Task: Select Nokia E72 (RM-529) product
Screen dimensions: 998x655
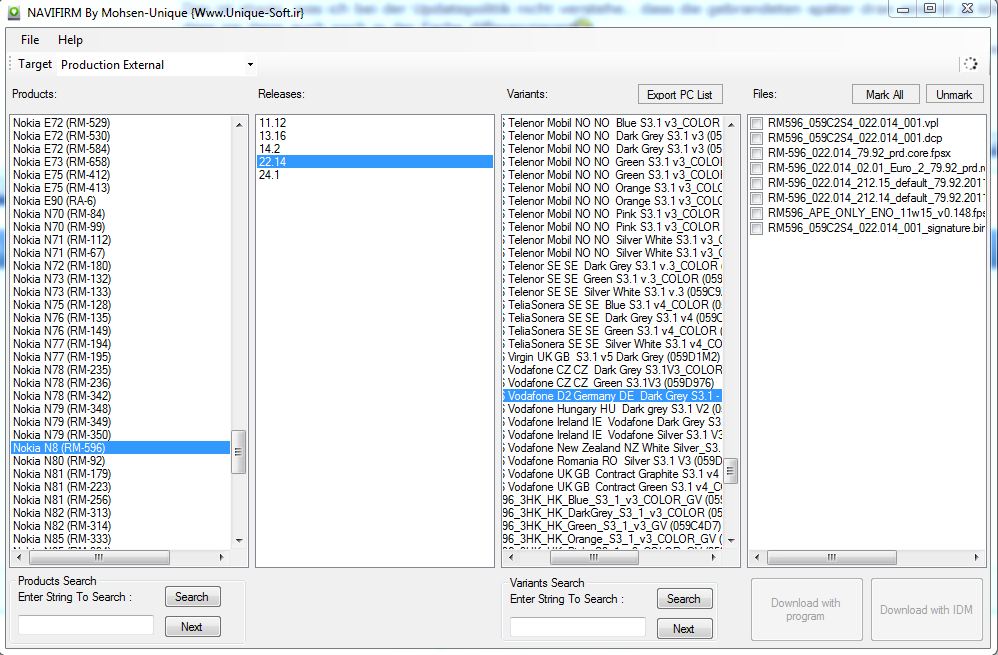Action: [121, 123]
